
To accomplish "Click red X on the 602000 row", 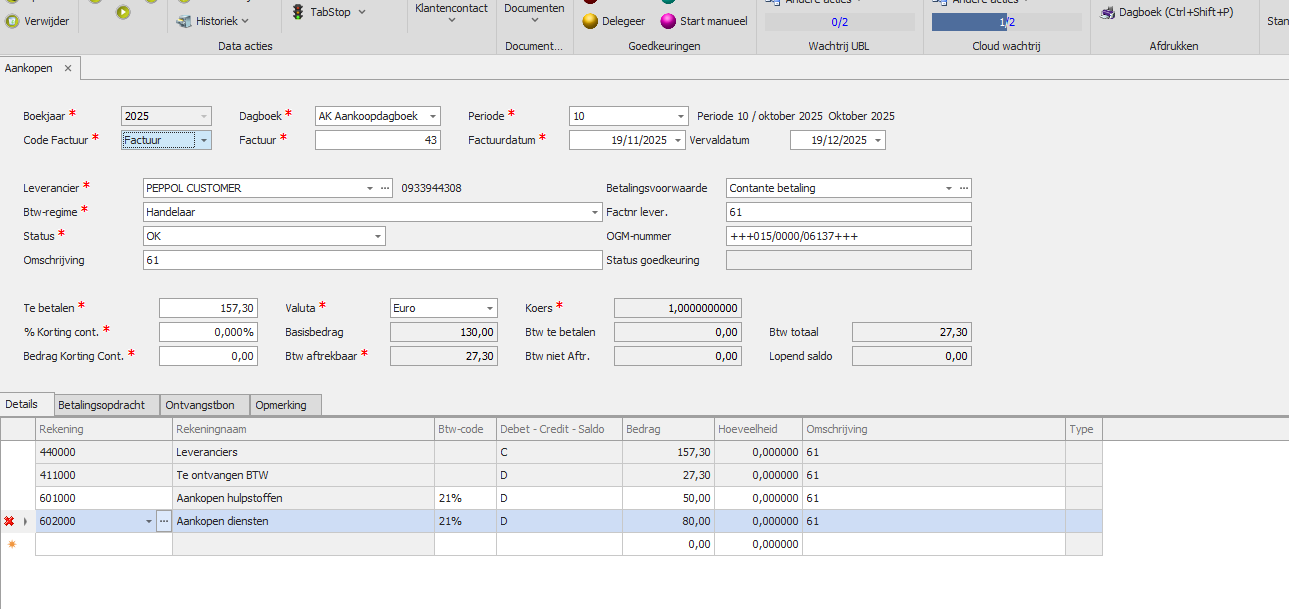I will click(9, 521).
